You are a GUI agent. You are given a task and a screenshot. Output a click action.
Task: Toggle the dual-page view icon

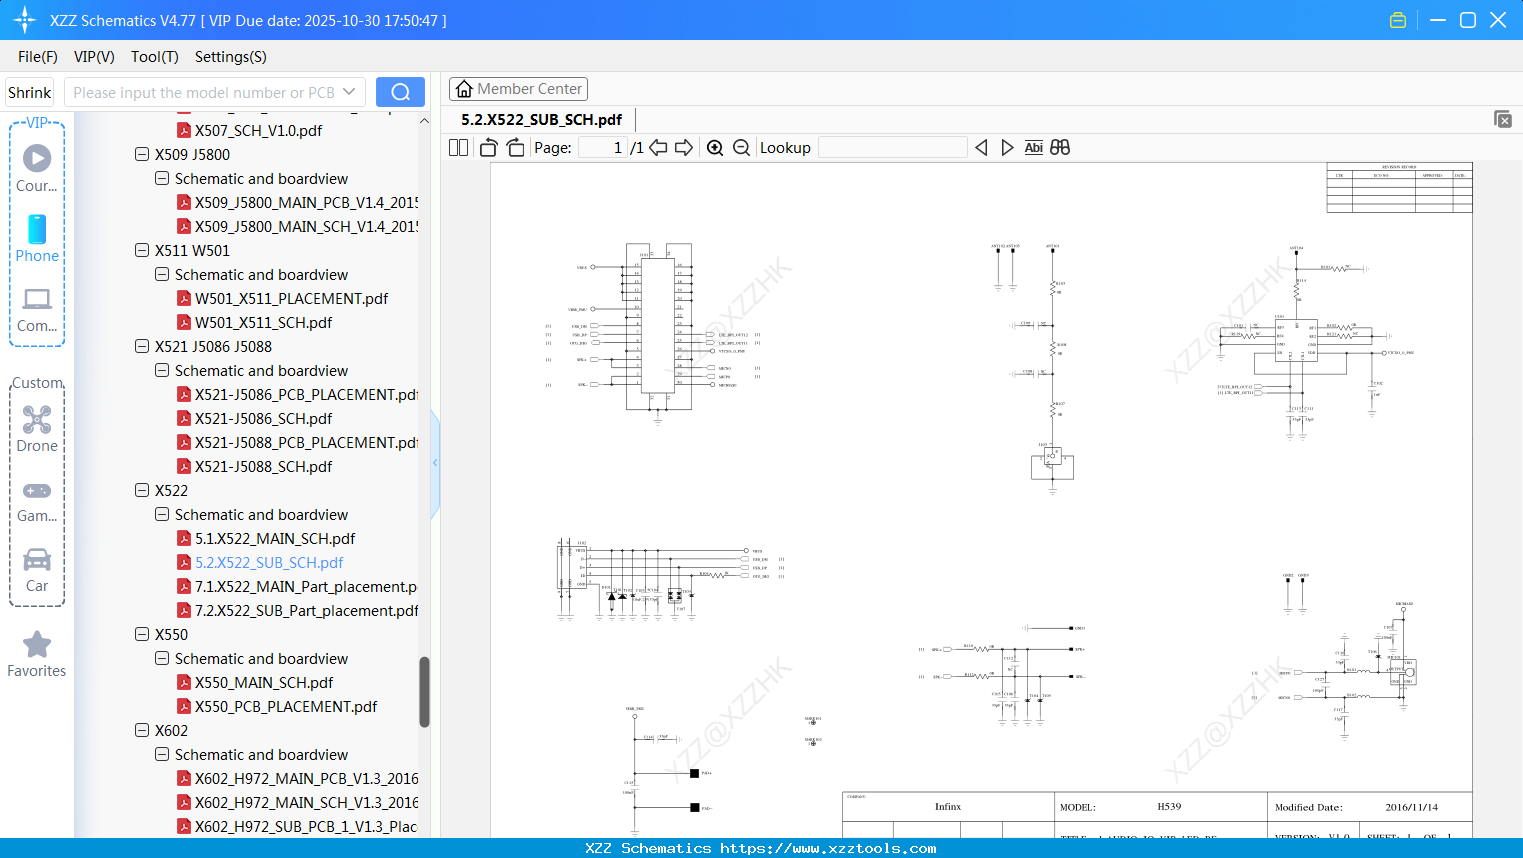point(457,147)
